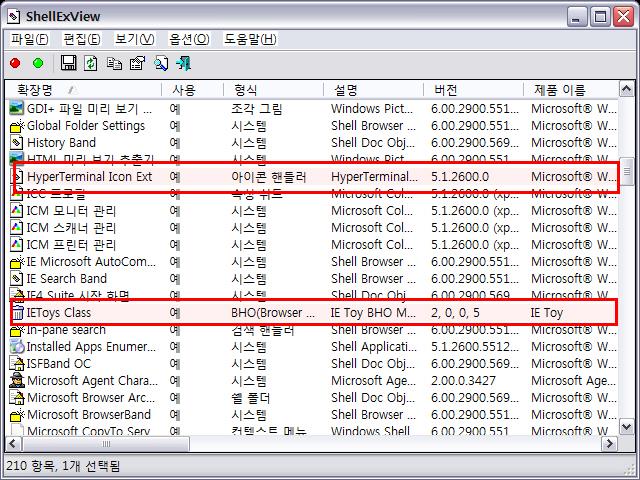Click the '5.1.2600.5512...' version cell

pos(475,347)
